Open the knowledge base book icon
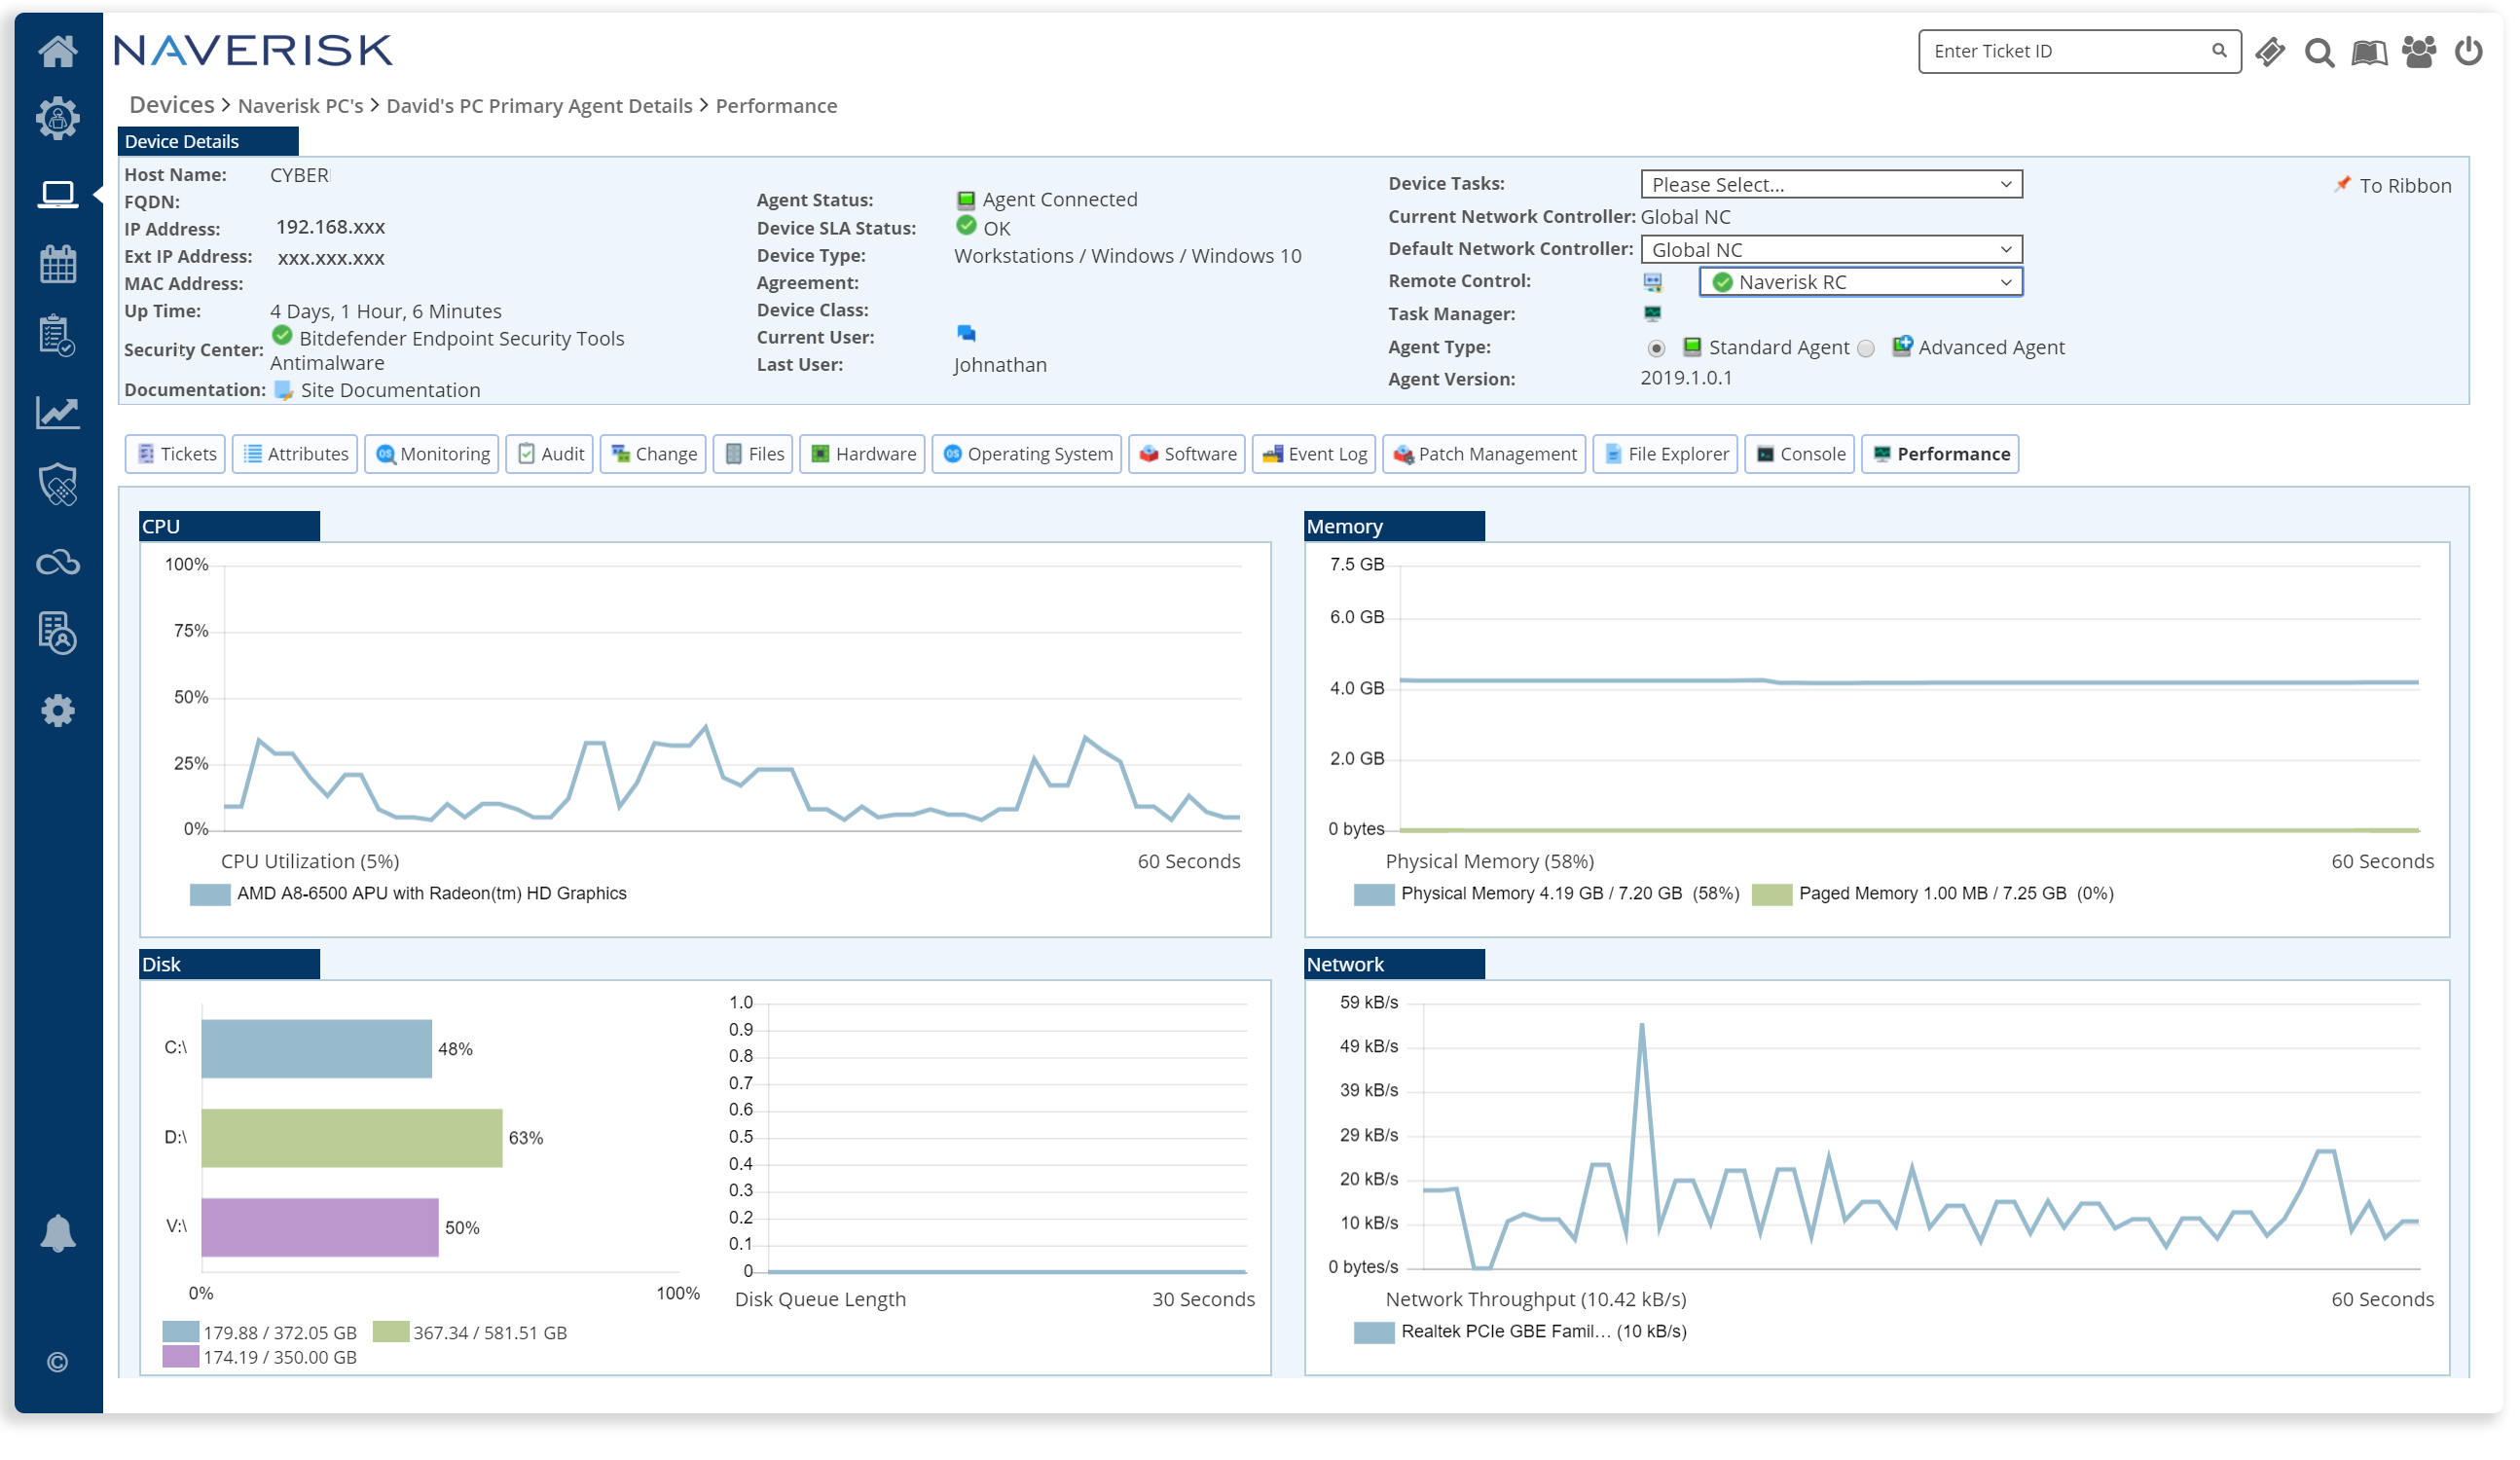The image size is (2520, 1460). (2369, 52)
